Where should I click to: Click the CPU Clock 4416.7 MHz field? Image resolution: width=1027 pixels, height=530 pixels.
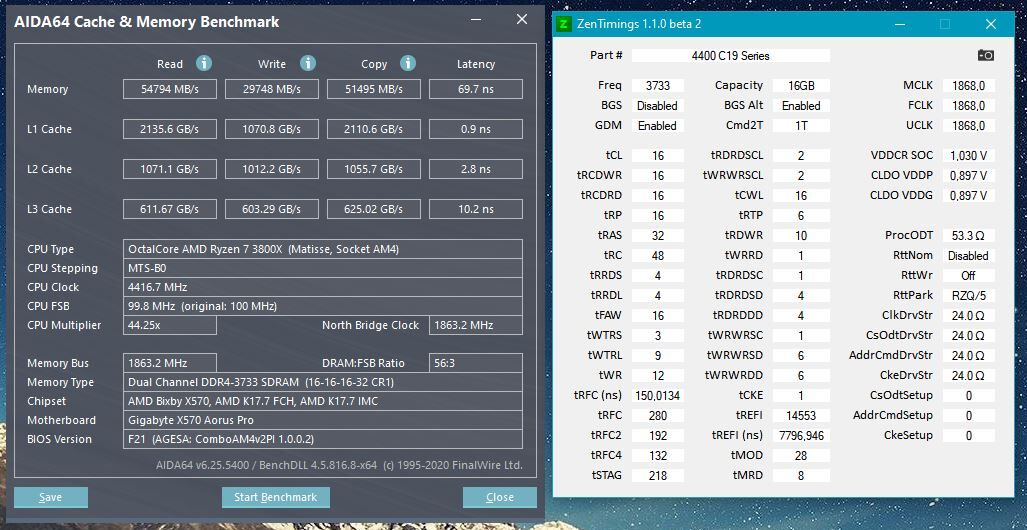point(323,287)
